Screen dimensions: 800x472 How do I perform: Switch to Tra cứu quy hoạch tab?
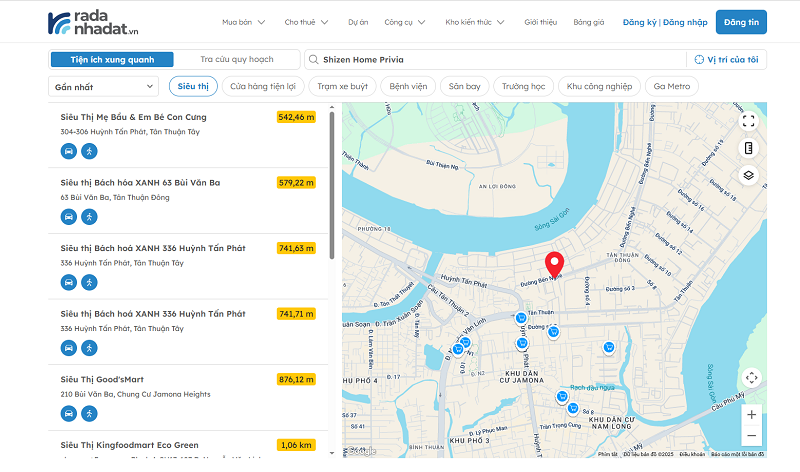(x=237, y=59)
